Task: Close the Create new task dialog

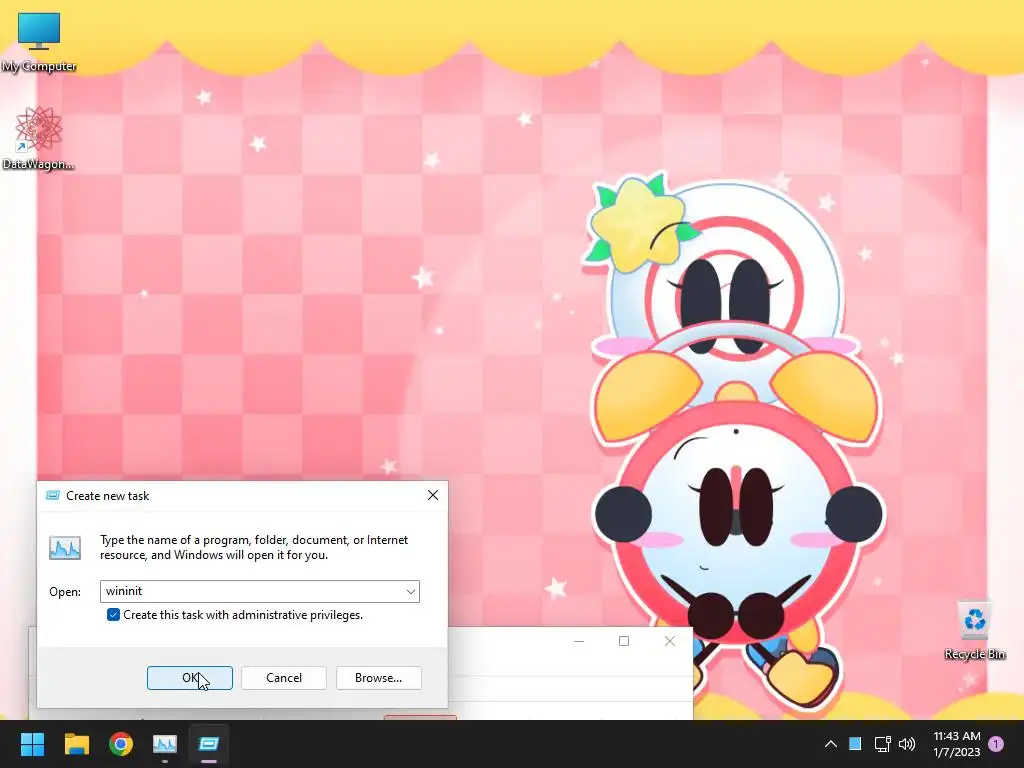Action: pyautogui.click(x=432, y=496)
